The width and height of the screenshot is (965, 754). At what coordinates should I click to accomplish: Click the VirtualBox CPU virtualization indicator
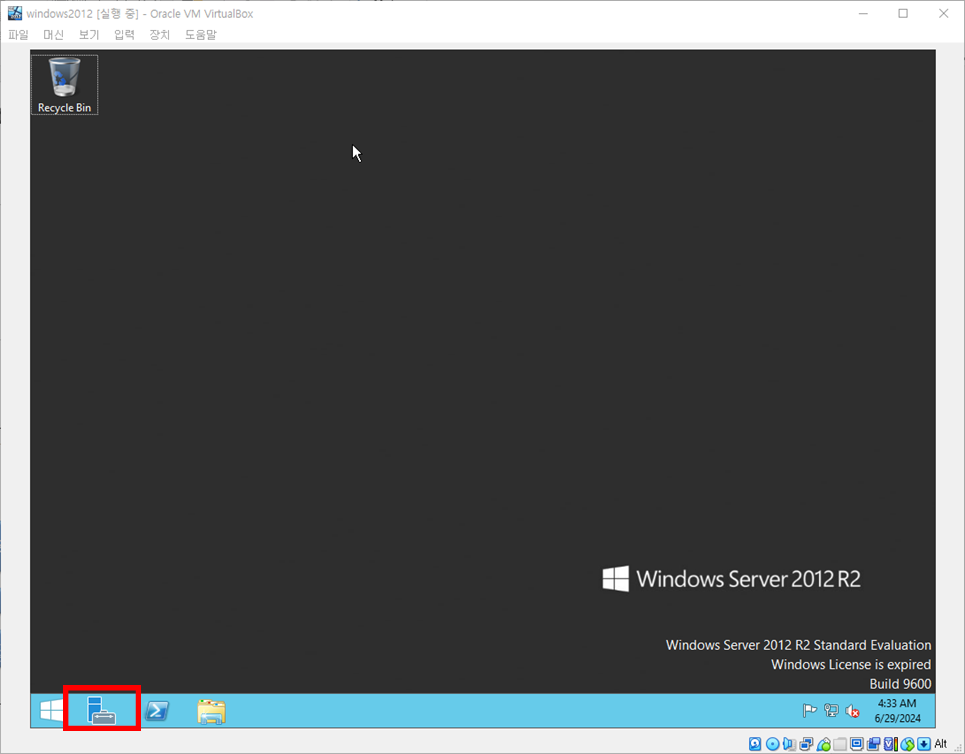coord(890,744)
